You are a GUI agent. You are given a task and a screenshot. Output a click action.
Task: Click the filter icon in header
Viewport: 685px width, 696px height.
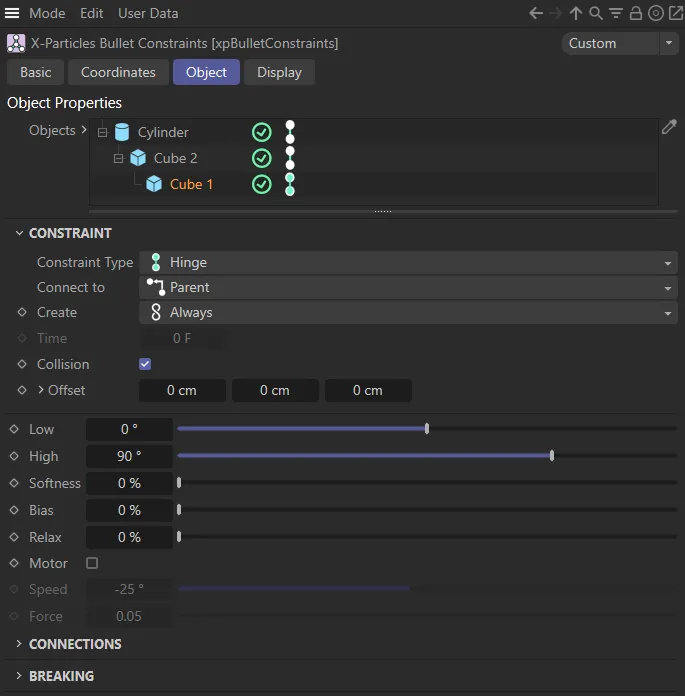(616, 13)
